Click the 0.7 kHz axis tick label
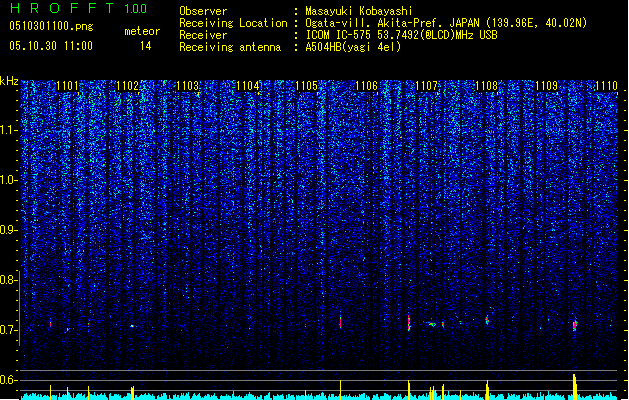The height and width of the screenshot is (400, 629). pos(8,330)
